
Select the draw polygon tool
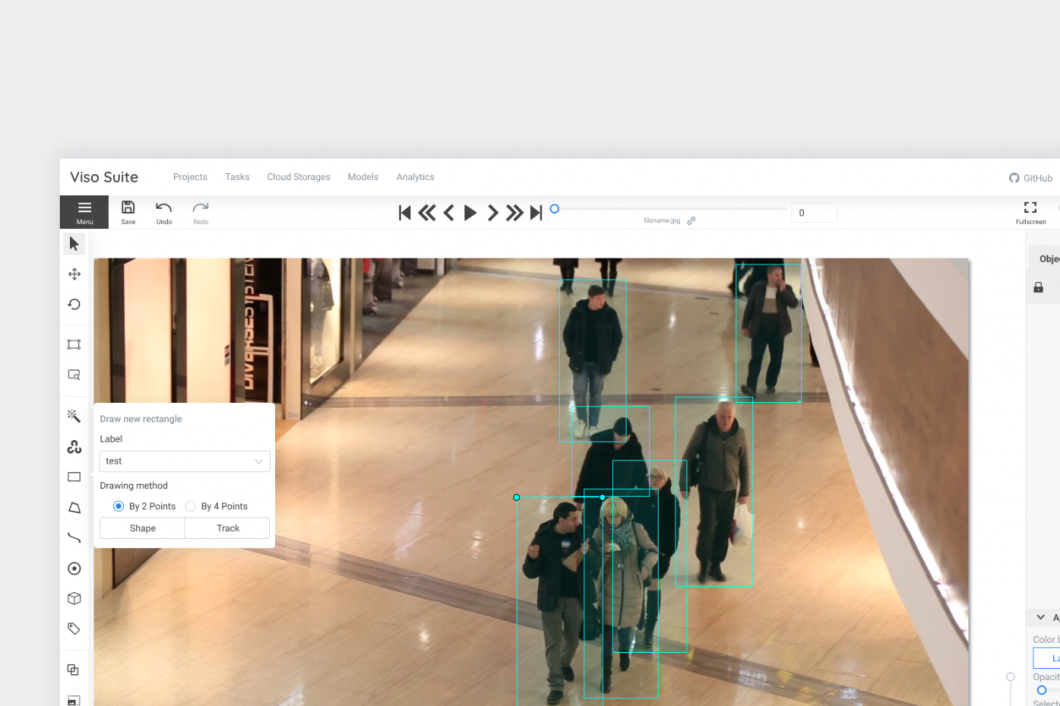click(74, 507)
